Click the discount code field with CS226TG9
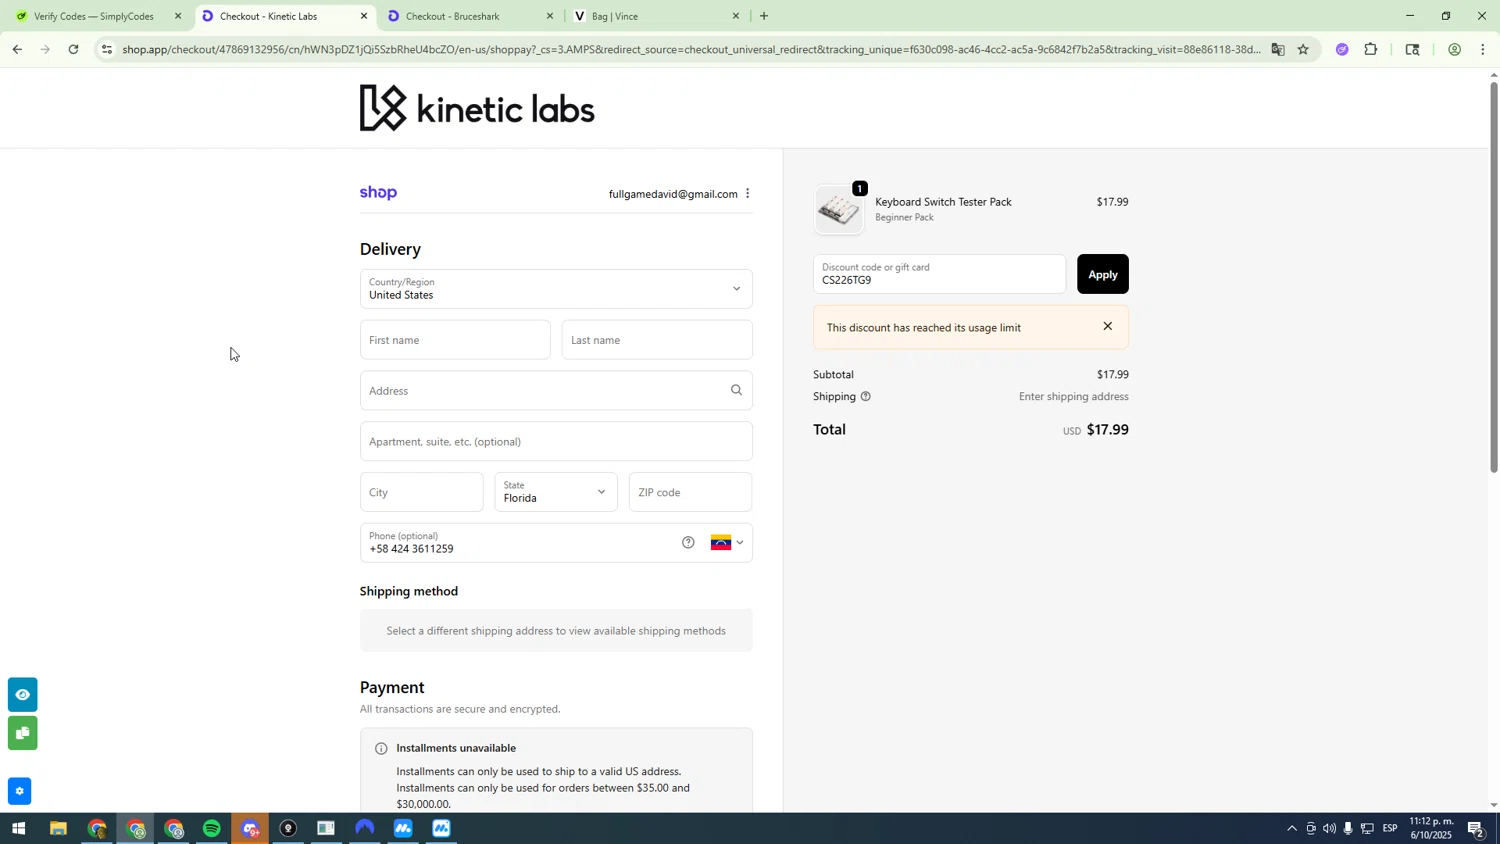Viewport: 1500px width, 844px height. 939,274
